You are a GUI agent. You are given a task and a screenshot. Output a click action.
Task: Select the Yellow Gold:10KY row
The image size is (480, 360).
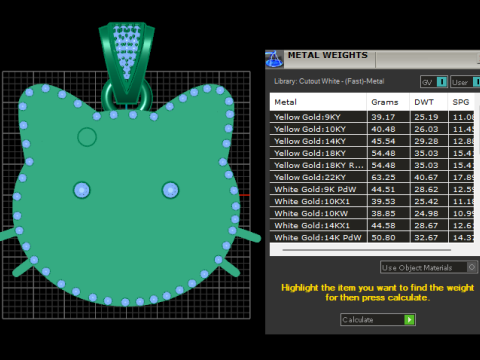pos(372,129)
